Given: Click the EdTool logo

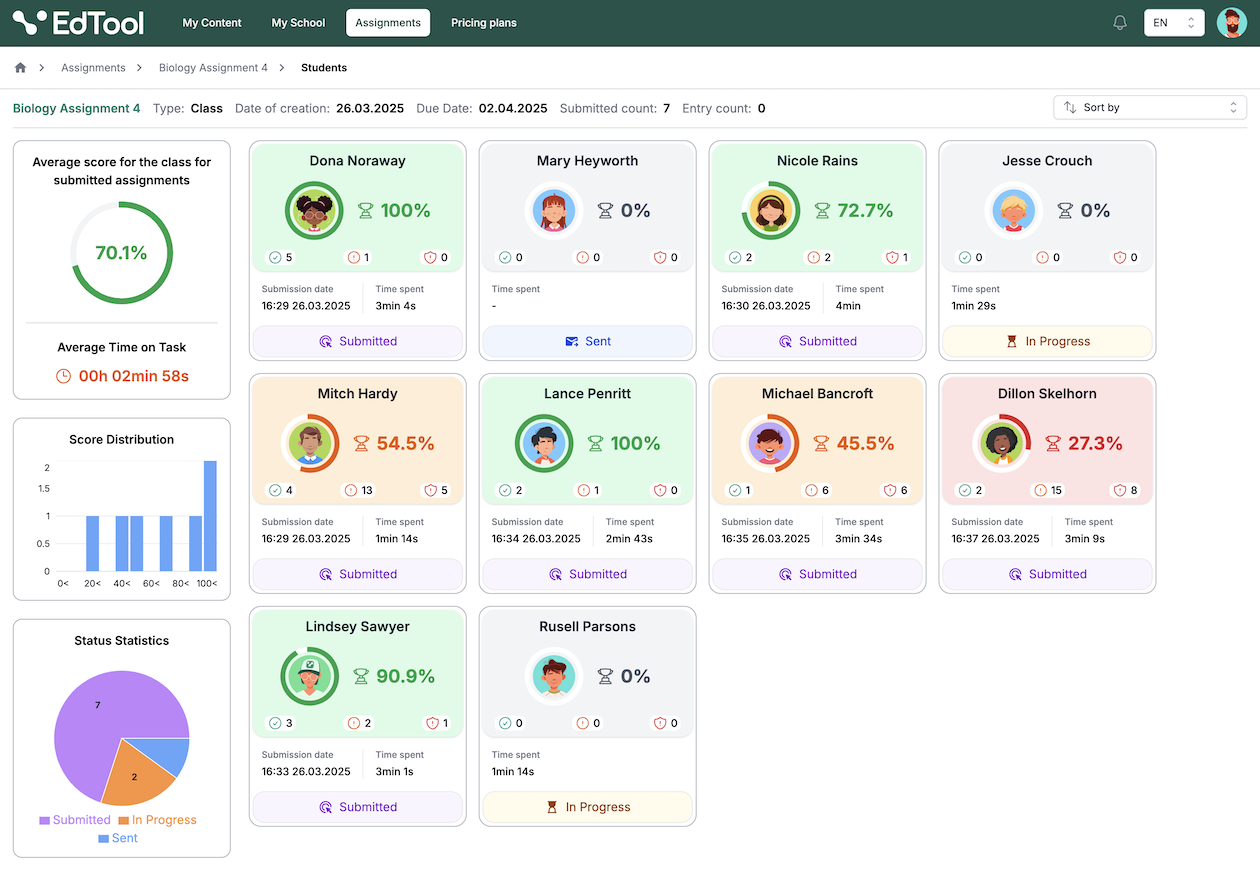Looking at the screenshot, I should tap(78, 22).
